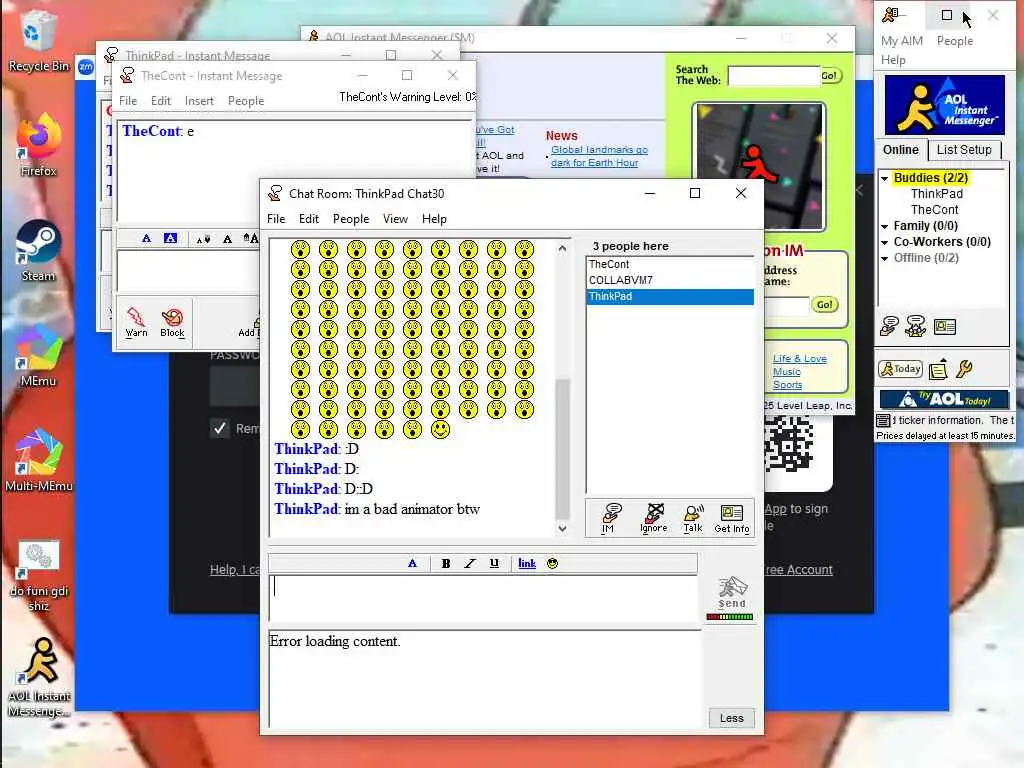Click the chat log scroll down arrow

click(x=562, y=529)
